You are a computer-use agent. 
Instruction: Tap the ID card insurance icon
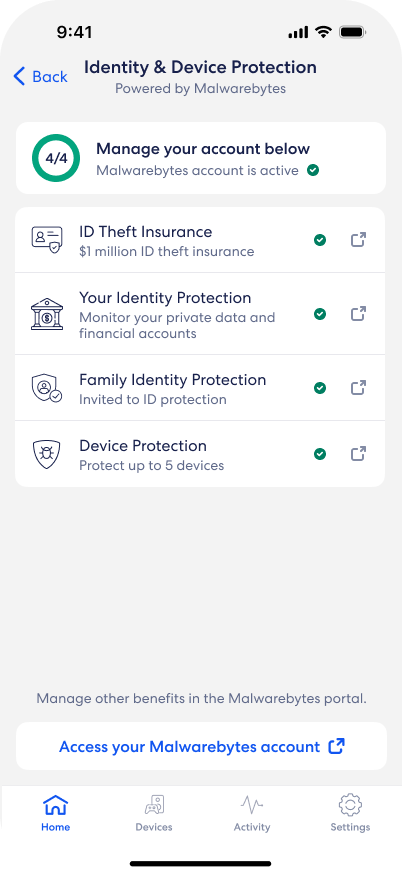(47, 240)
